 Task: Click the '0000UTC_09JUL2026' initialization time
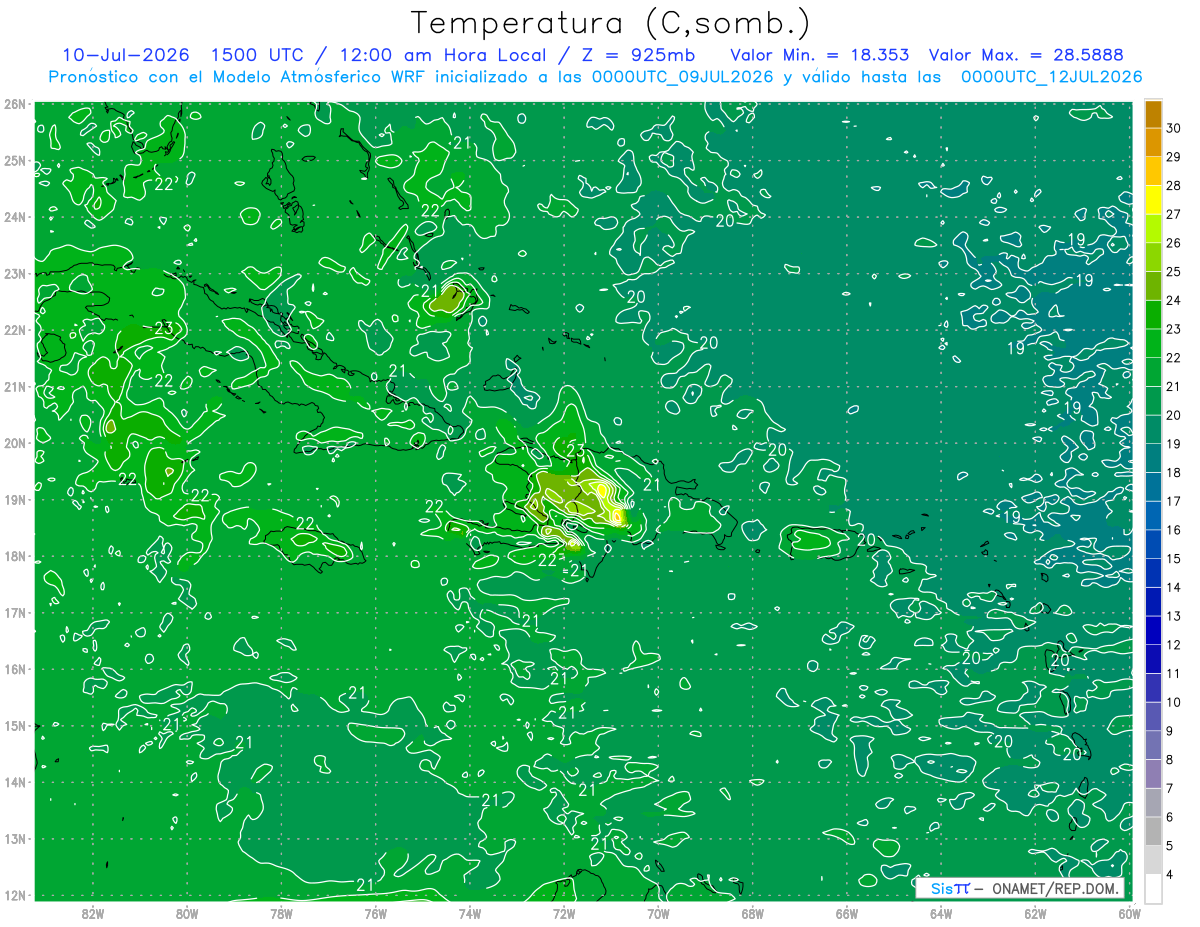tap(682, 77)
